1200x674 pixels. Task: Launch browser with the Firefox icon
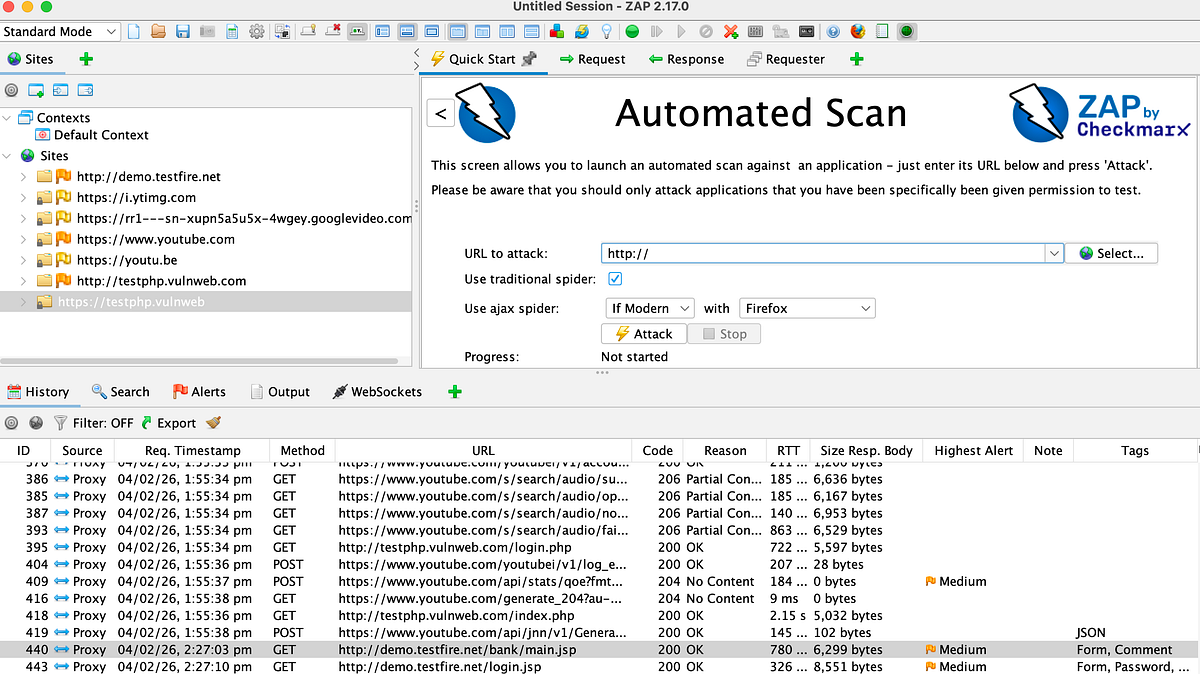click(857, 32)
